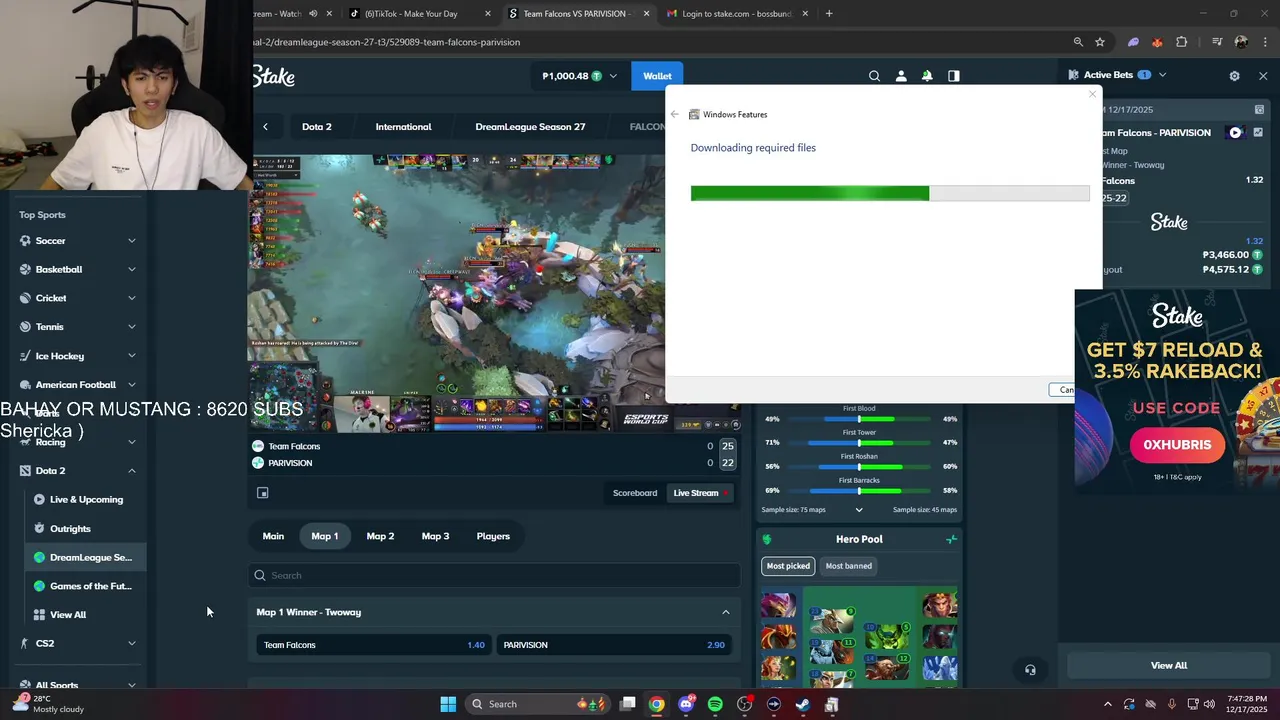Click the pop-out icon below team scores
This screenshot has height=720, width=1280.
point(263,493)
